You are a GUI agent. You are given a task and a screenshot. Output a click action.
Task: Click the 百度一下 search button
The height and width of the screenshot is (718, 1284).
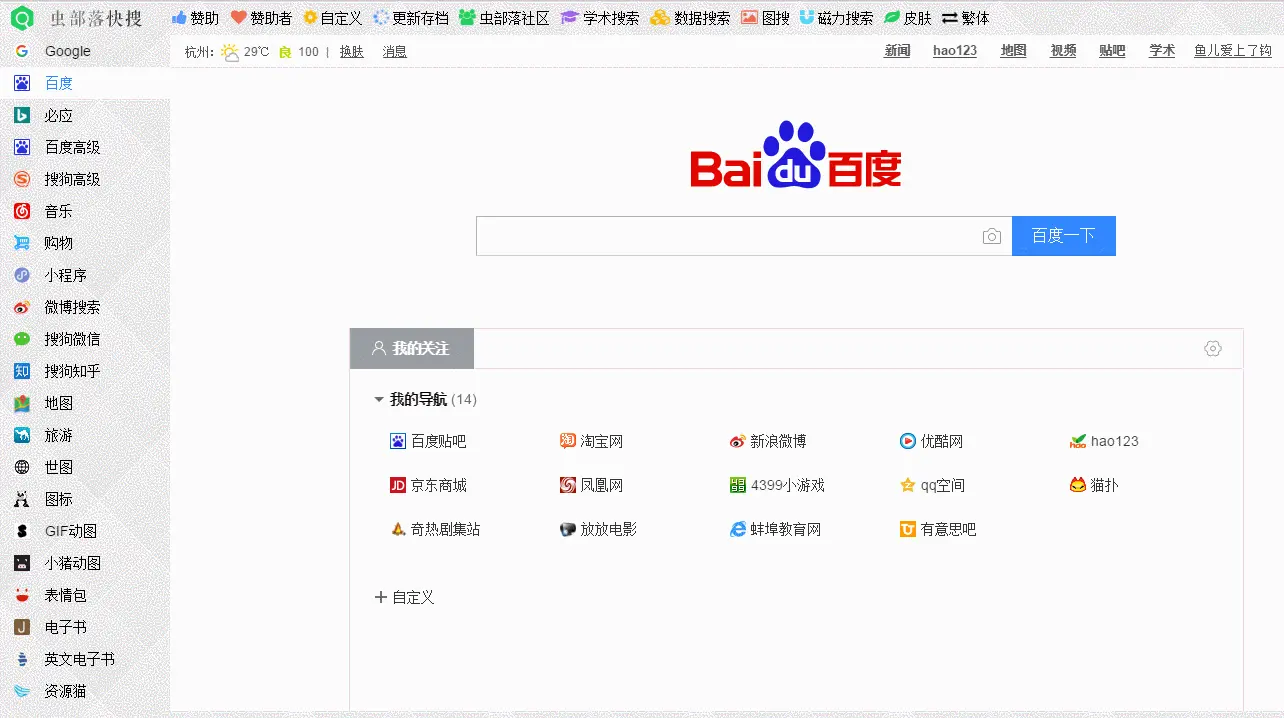(1064, 236)
